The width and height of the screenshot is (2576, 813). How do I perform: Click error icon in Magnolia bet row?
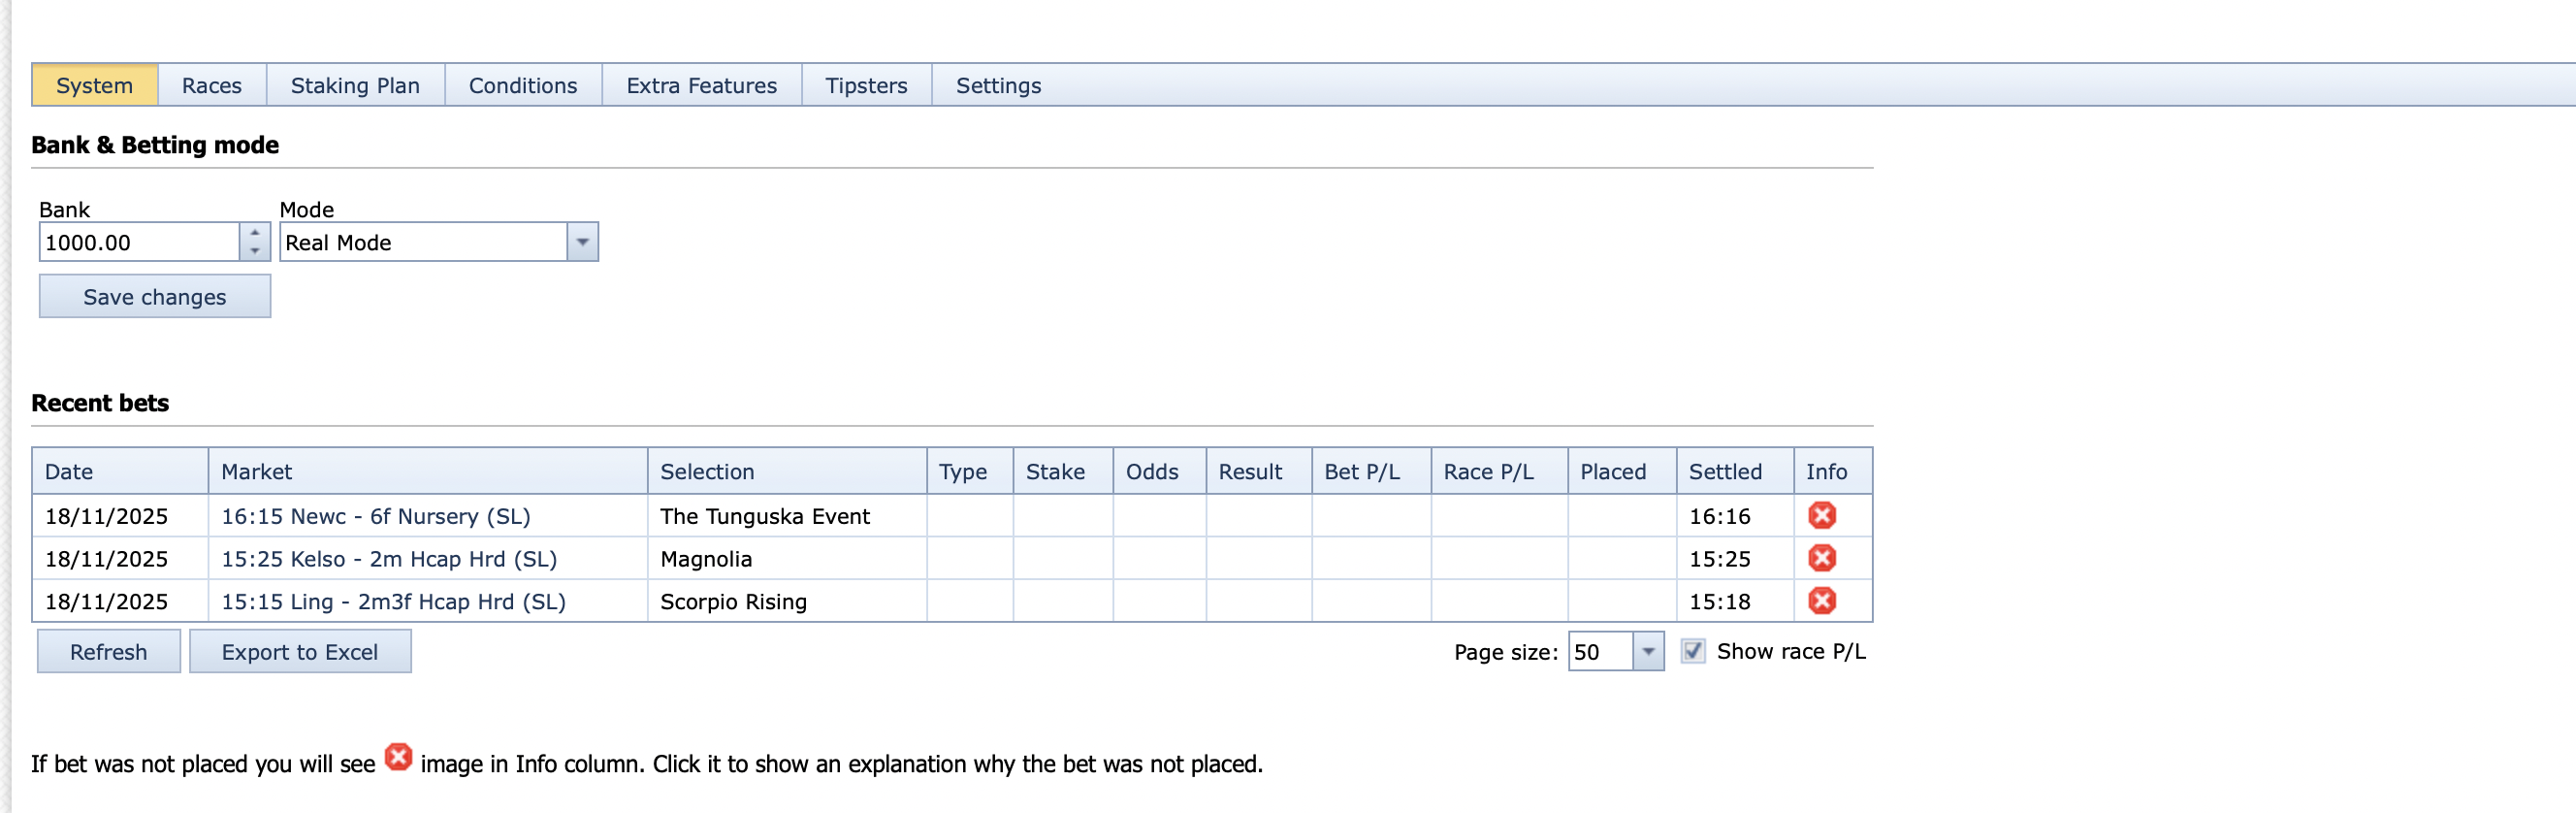tap(1821, 558)
